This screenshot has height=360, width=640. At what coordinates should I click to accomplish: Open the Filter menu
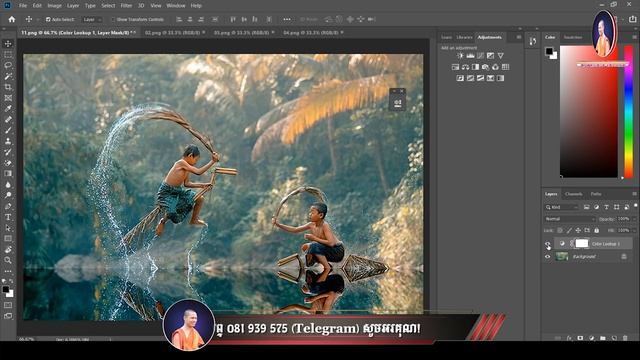click(126, 6)
